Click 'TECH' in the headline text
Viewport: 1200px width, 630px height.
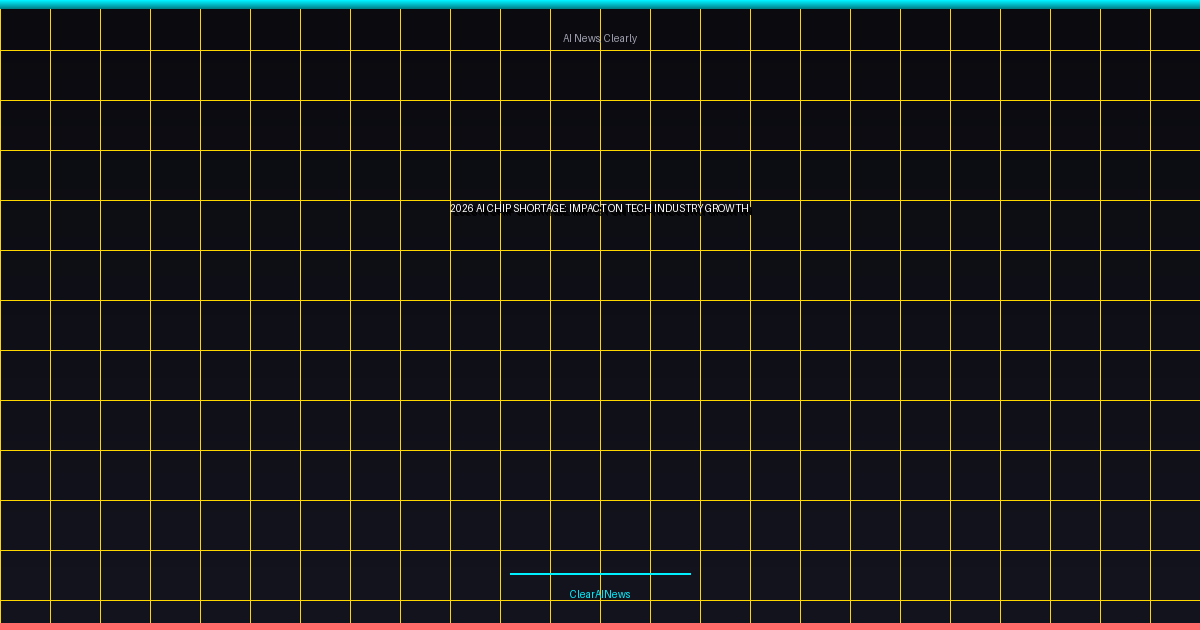pyautogui.click(x=638, y=208)
